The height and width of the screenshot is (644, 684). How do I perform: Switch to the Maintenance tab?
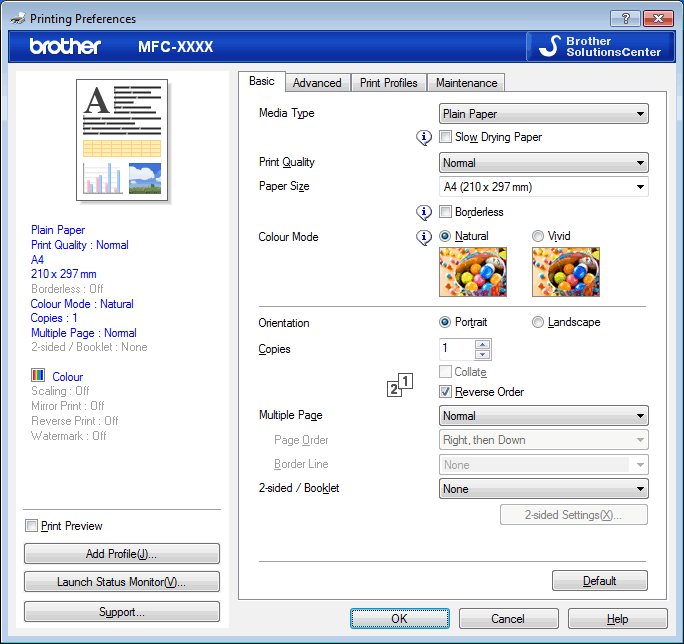pyautogui.click(x=466, y=83)
